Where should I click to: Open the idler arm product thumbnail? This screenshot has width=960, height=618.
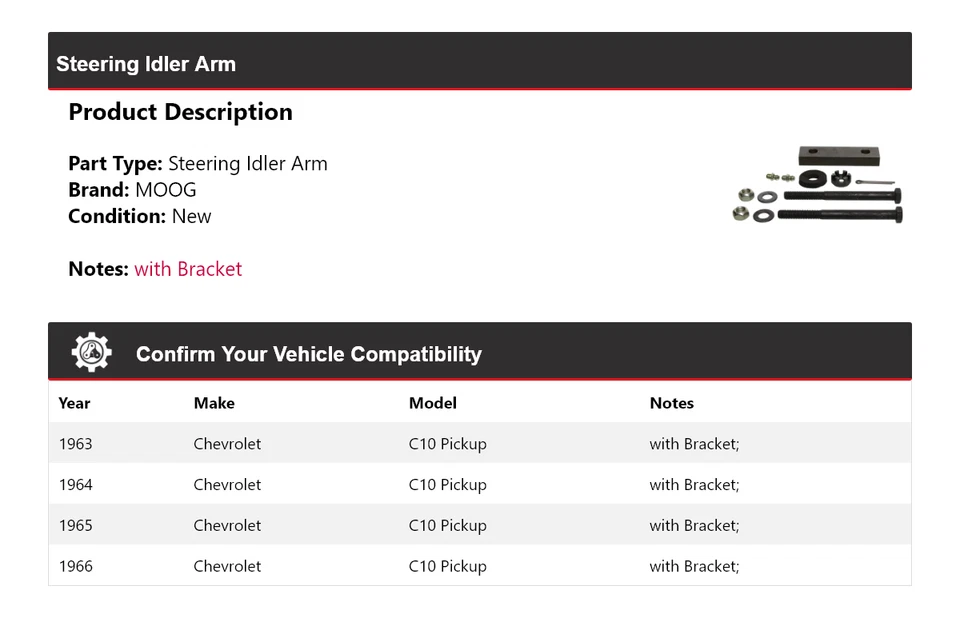[x=818, y=184]
